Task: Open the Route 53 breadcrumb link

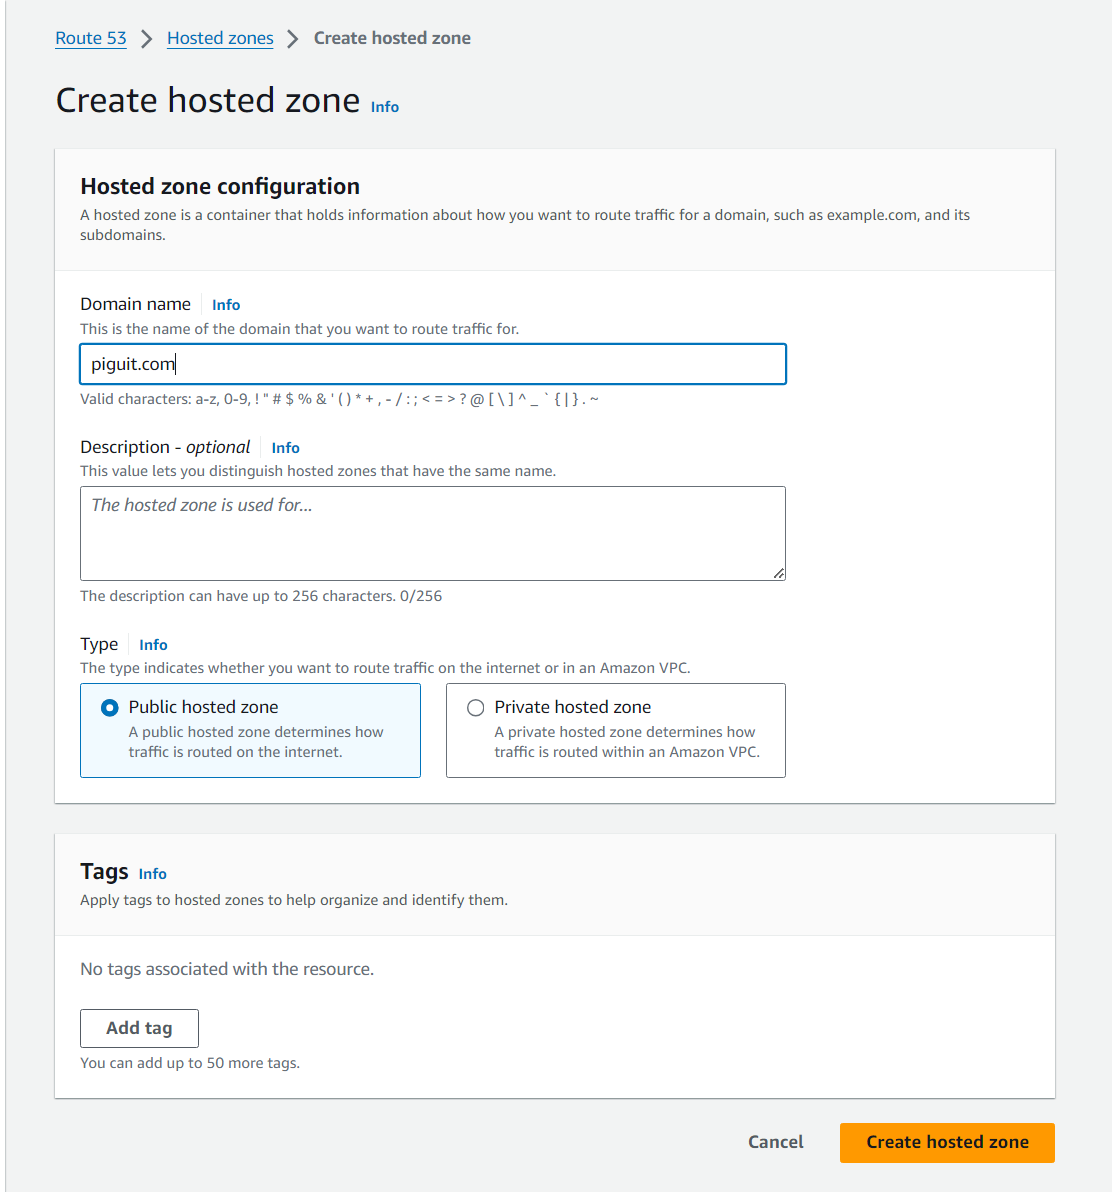Action: (x=90, y=38)
